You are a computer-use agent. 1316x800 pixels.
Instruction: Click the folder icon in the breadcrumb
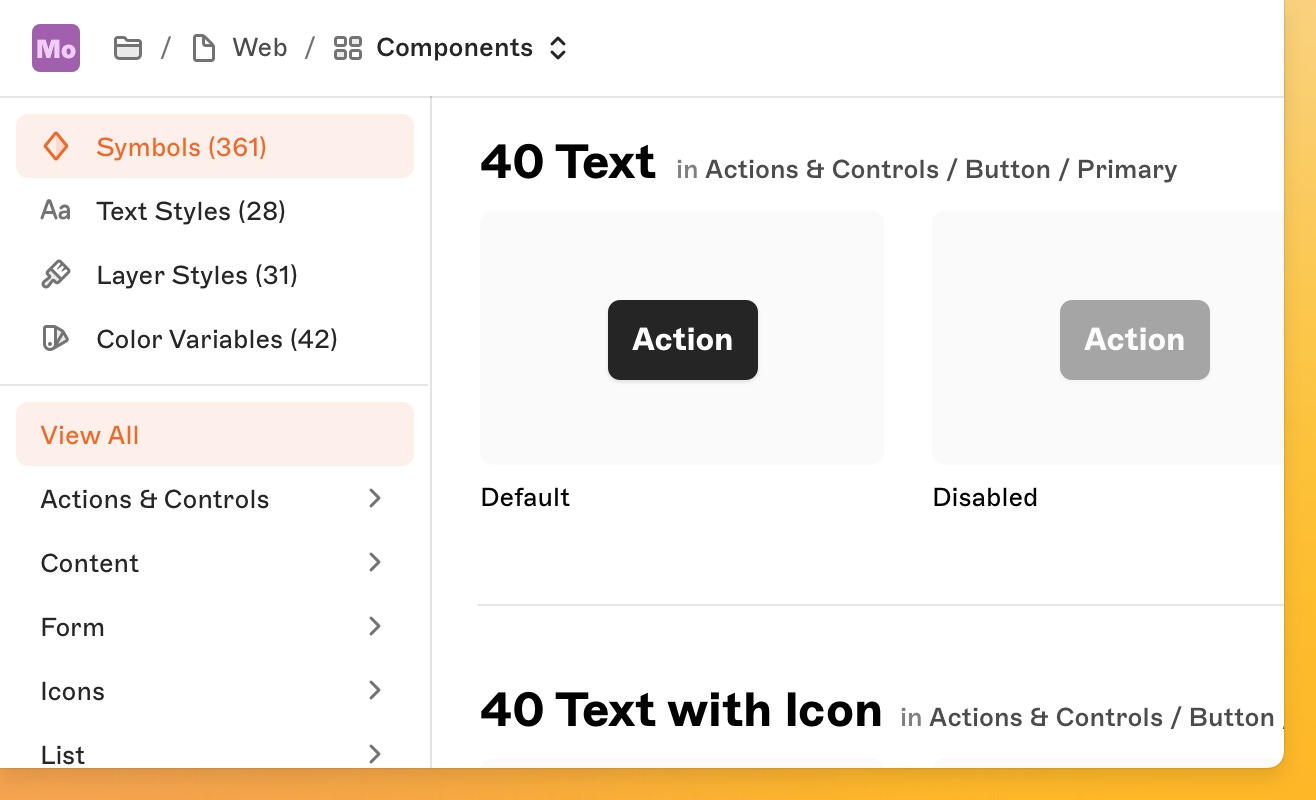pyautogui.click(x=127, y=47)
